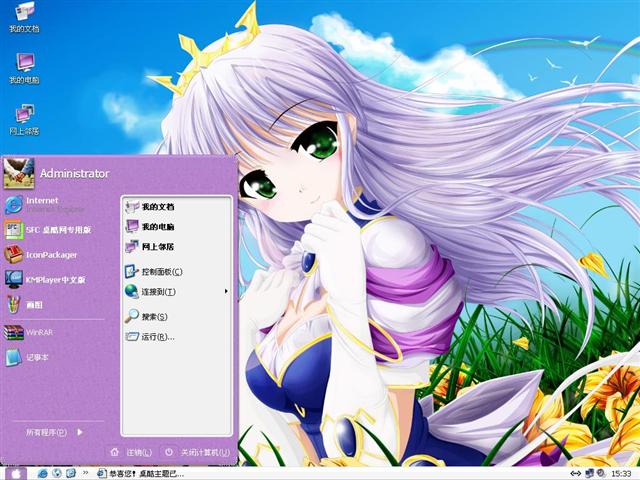
Task: Open 记事本 notepad program
Action: pyautogui.click(x=28, y=357)
